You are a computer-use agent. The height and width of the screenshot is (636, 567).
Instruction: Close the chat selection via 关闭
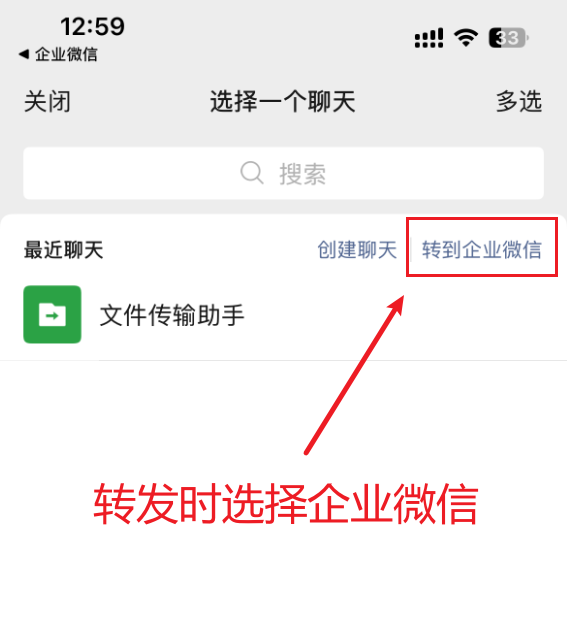click(x=47, y=101)
